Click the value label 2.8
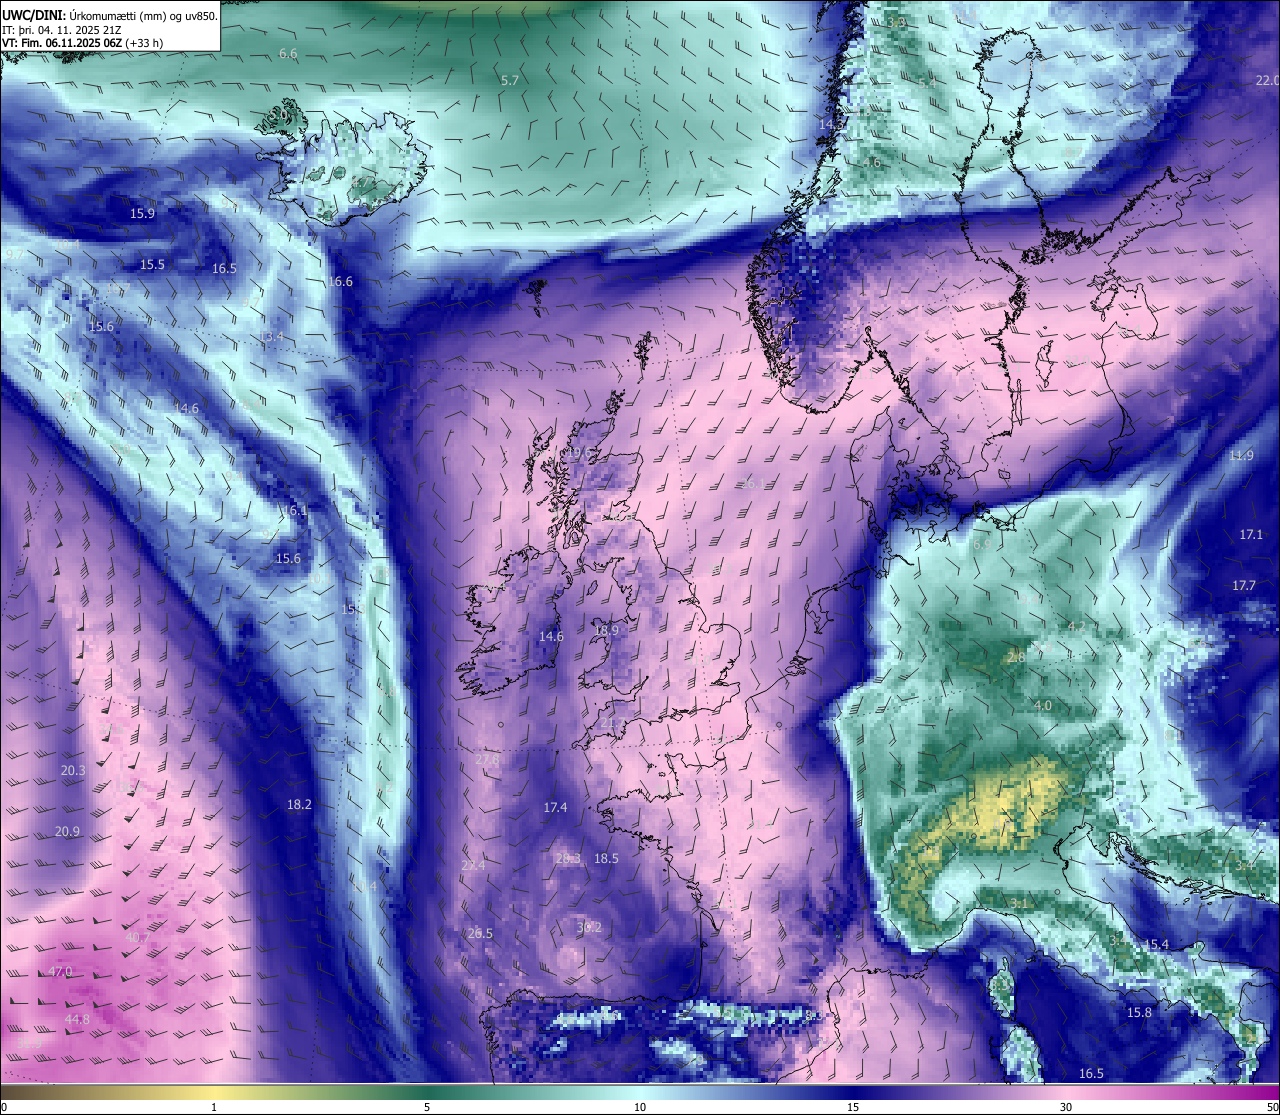This screenshot has width=1280, height=1115. click(1015, 658)
